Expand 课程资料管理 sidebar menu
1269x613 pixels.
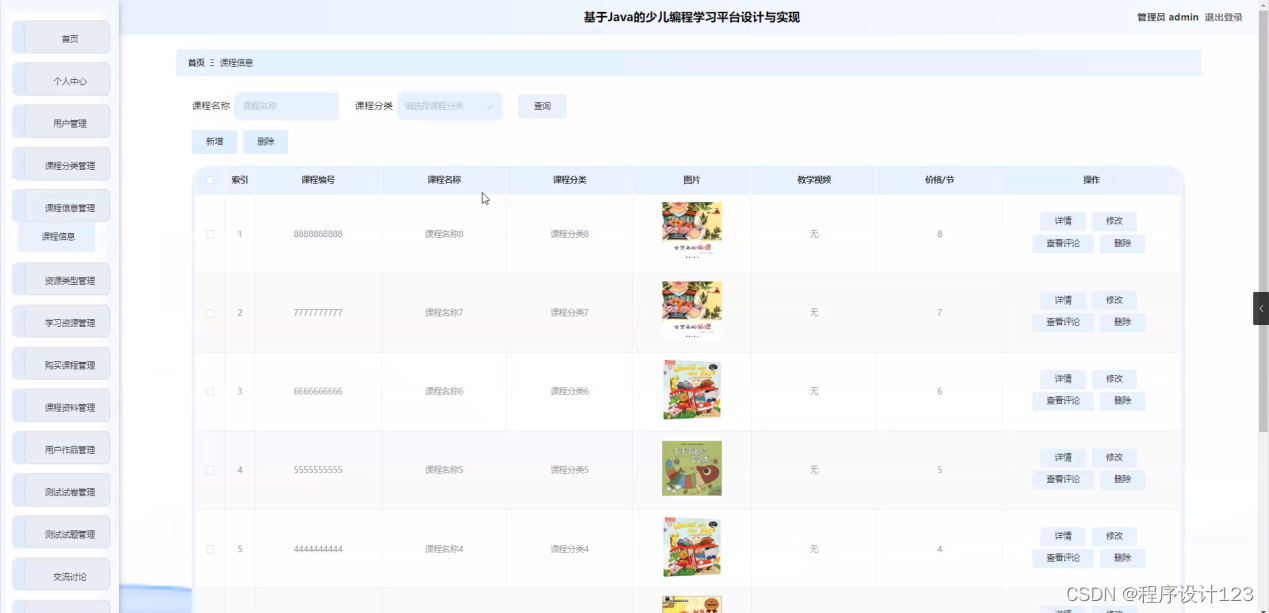pyautogui.click(x=61, y=406)
